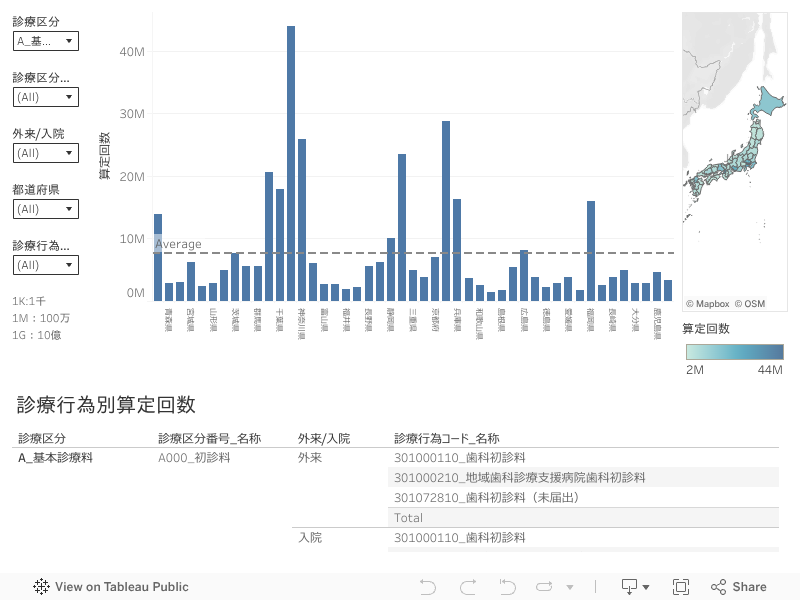Open the View on Tableau Public link
This screenshot has width=800, height=600.
point(121,587)
